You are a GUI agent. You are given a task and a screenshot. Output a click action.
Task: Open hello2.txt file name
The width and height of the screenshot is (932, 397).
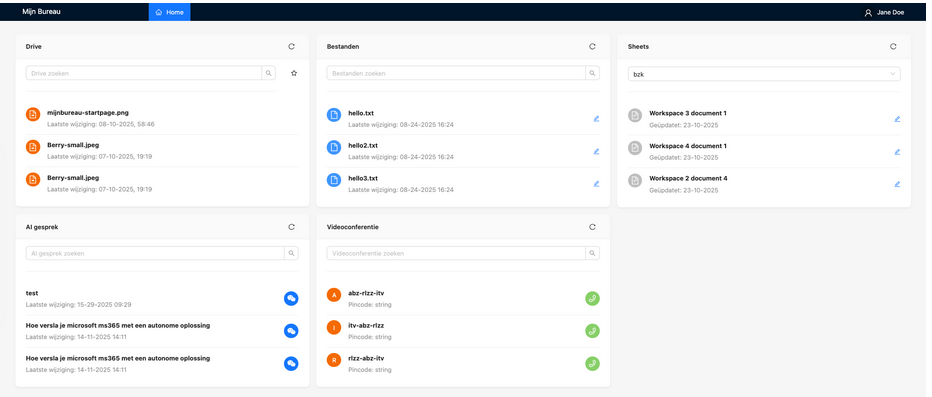363,146
